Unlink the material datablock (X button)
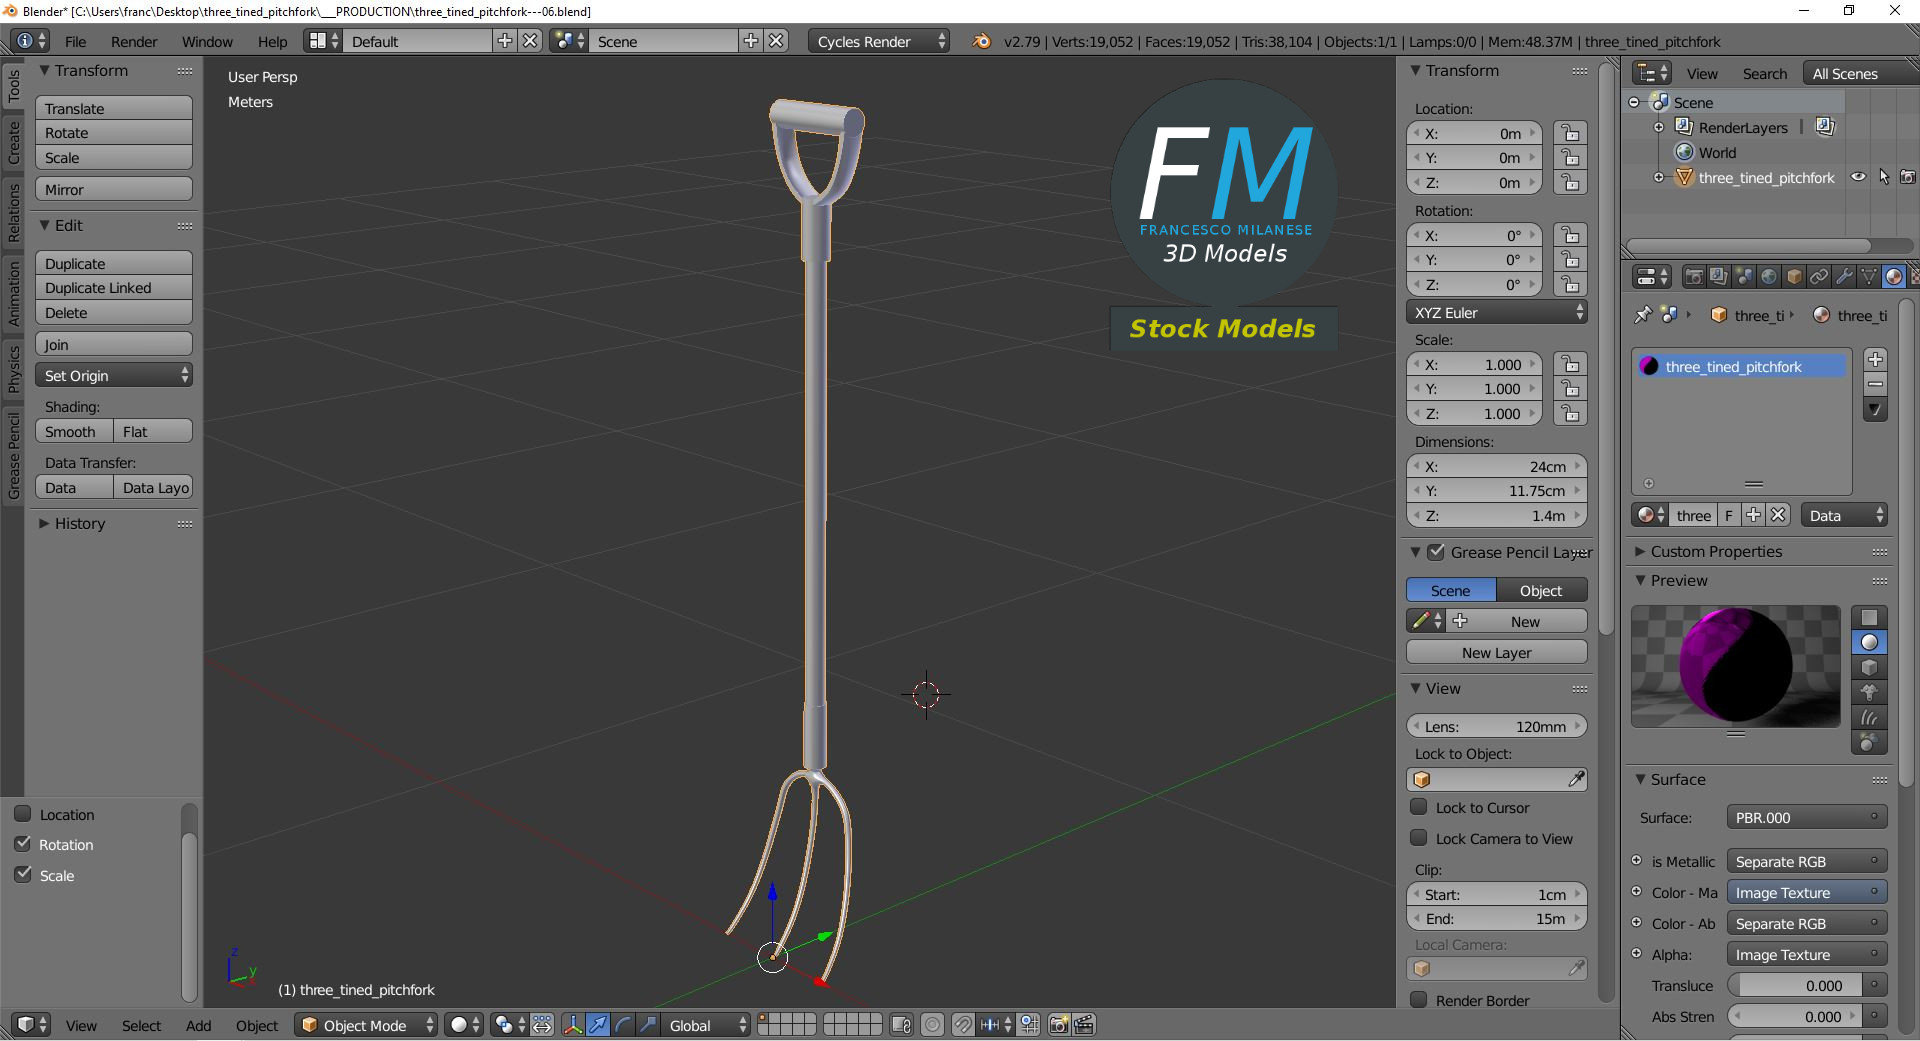This screenshot has height=1041, width=1920. 1778,515
